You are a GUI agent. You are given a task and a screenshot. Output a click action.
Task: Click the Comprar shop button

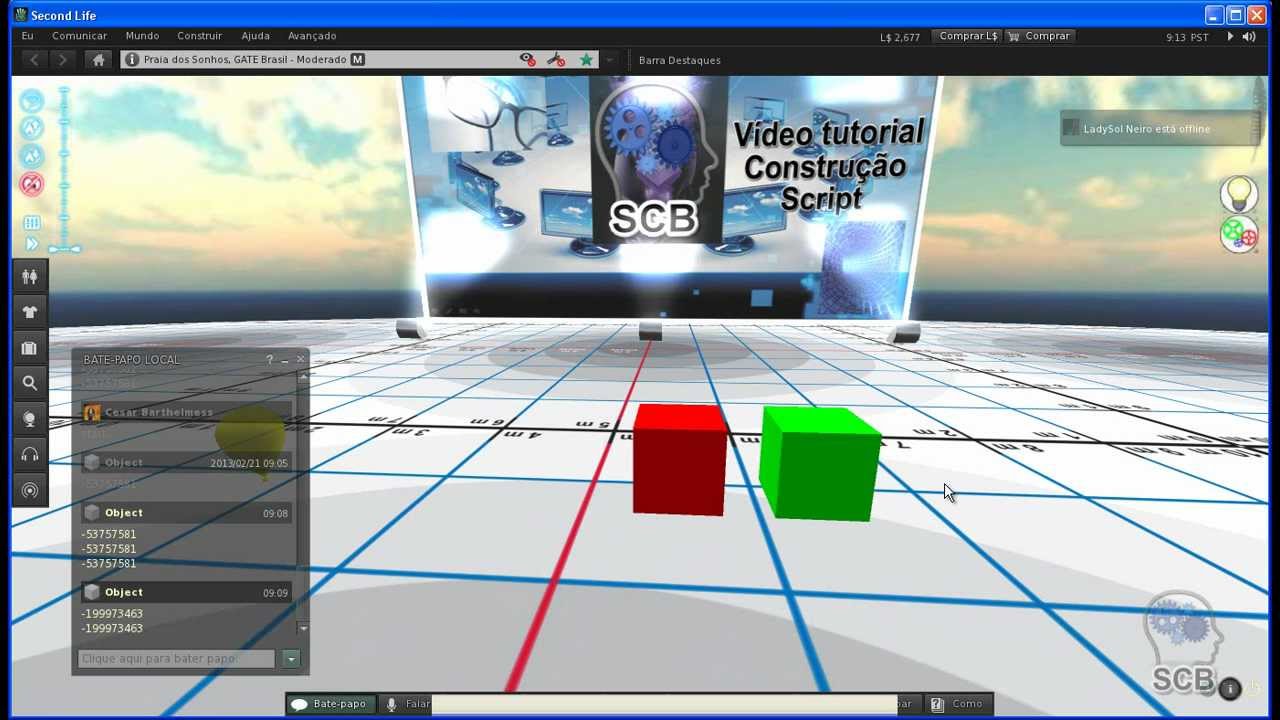[x=1040, y=36]
